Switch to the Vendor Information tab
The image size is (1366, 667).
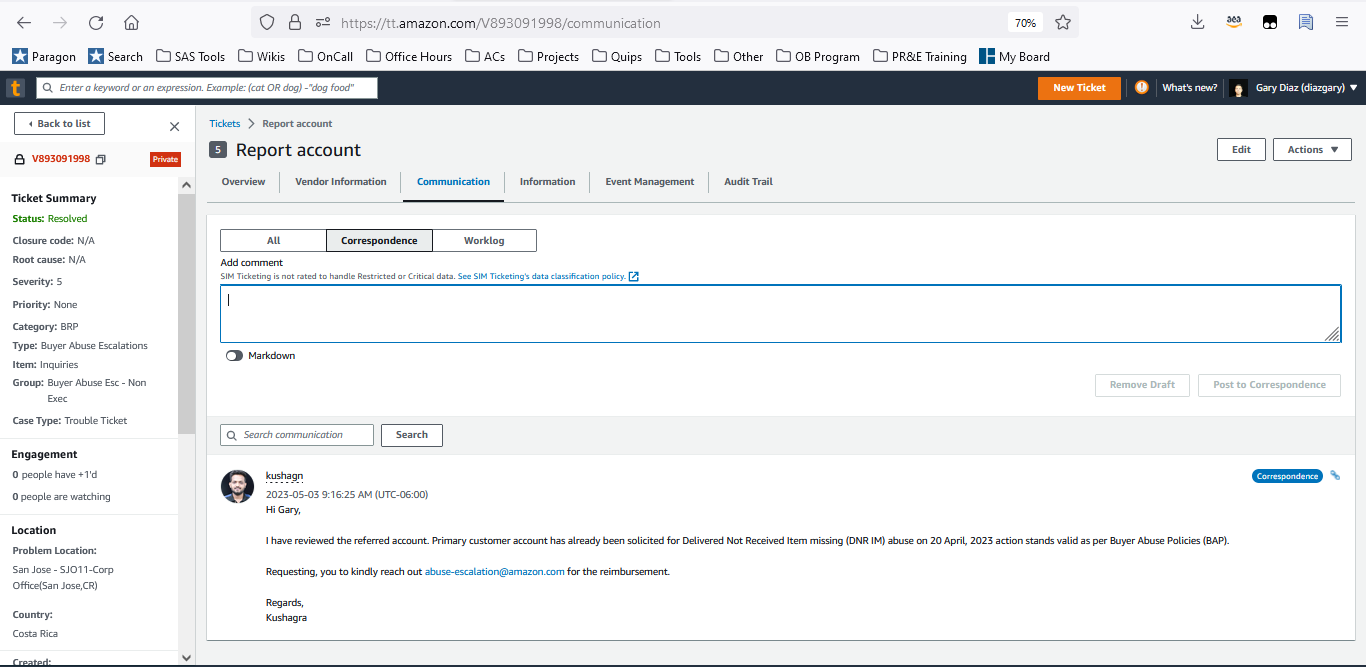(x=341, y=182)
